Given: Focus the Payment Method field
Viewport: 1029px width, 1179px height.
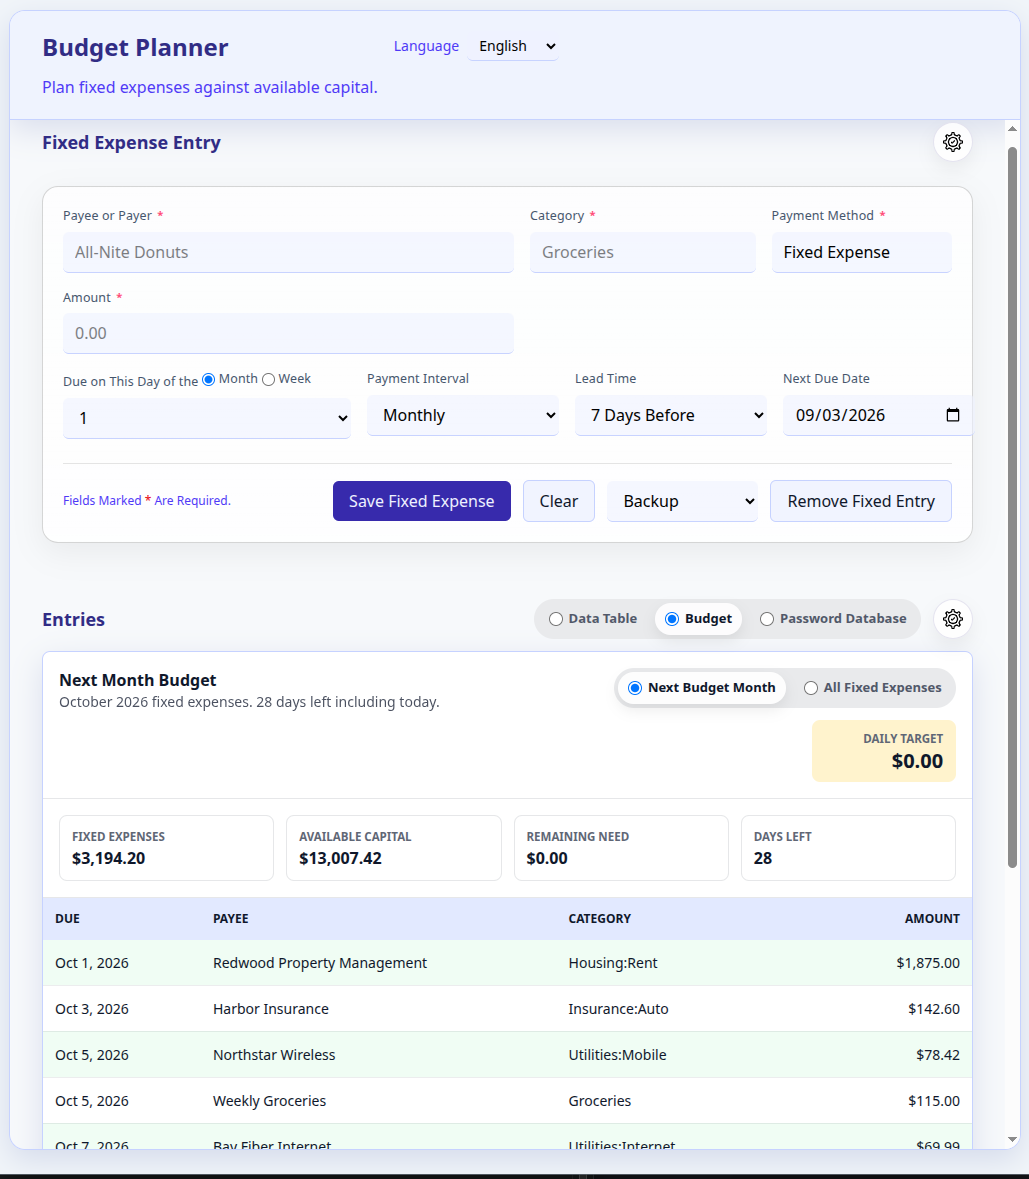Looking at the screenshot, I should tap(861, 253).
